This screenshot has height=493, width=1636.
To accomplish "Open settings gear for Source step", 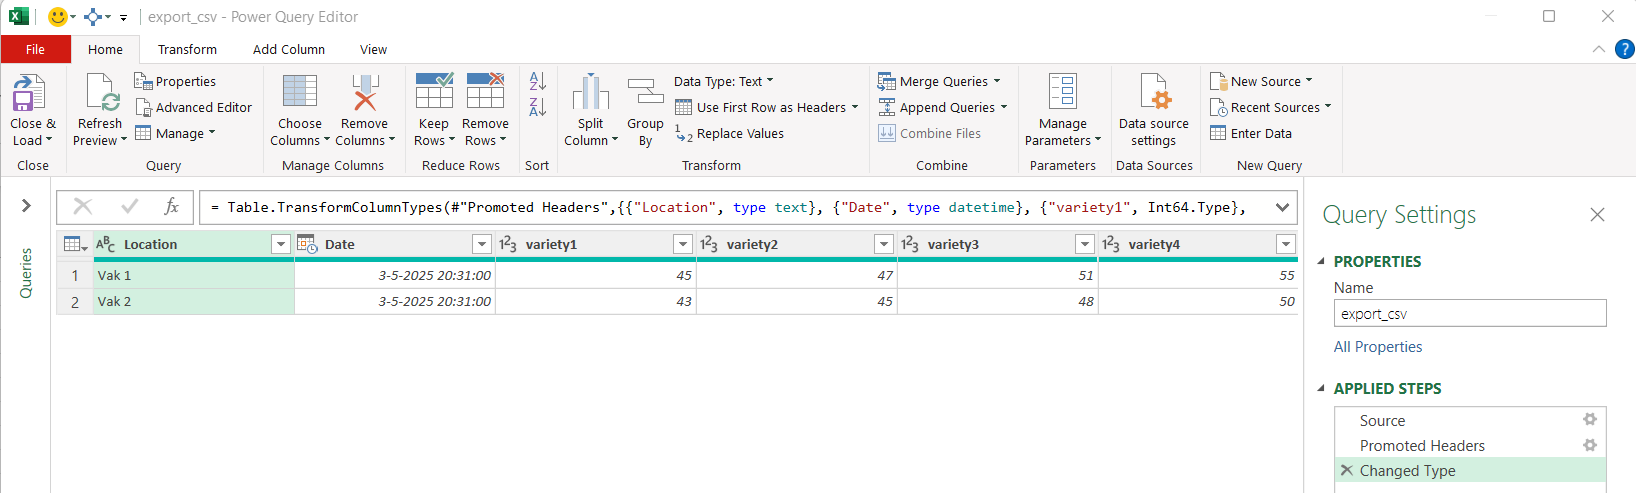I will [1590, 420].
